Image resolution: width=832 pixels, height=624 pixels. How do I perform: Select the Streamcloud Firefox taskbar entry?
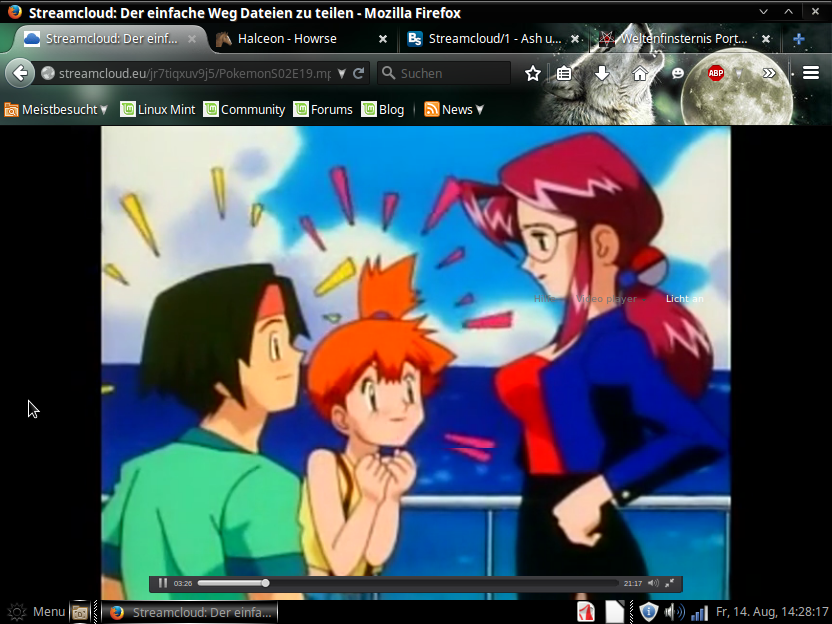(x=189, y=612)
